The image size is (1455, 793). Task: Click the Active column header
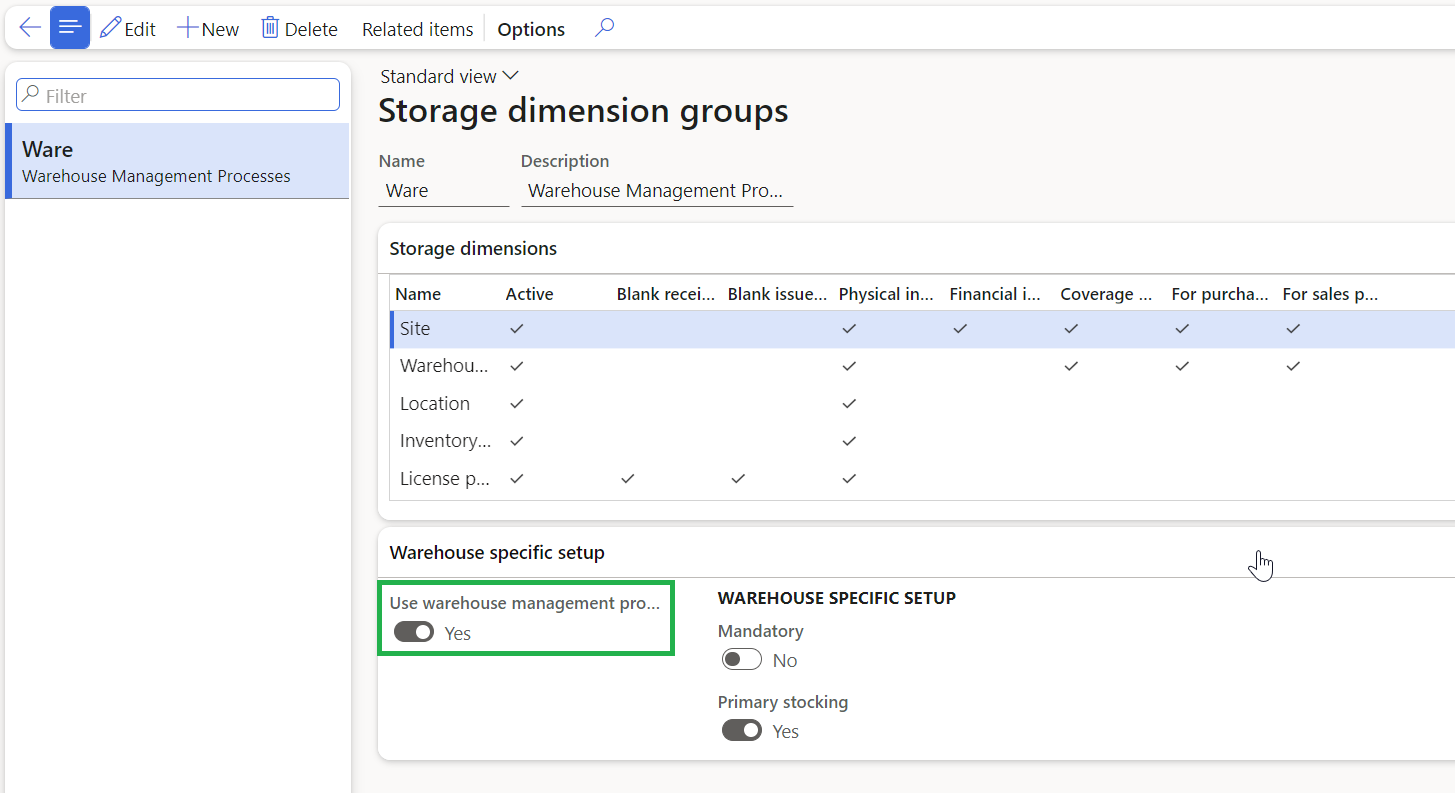530,294
